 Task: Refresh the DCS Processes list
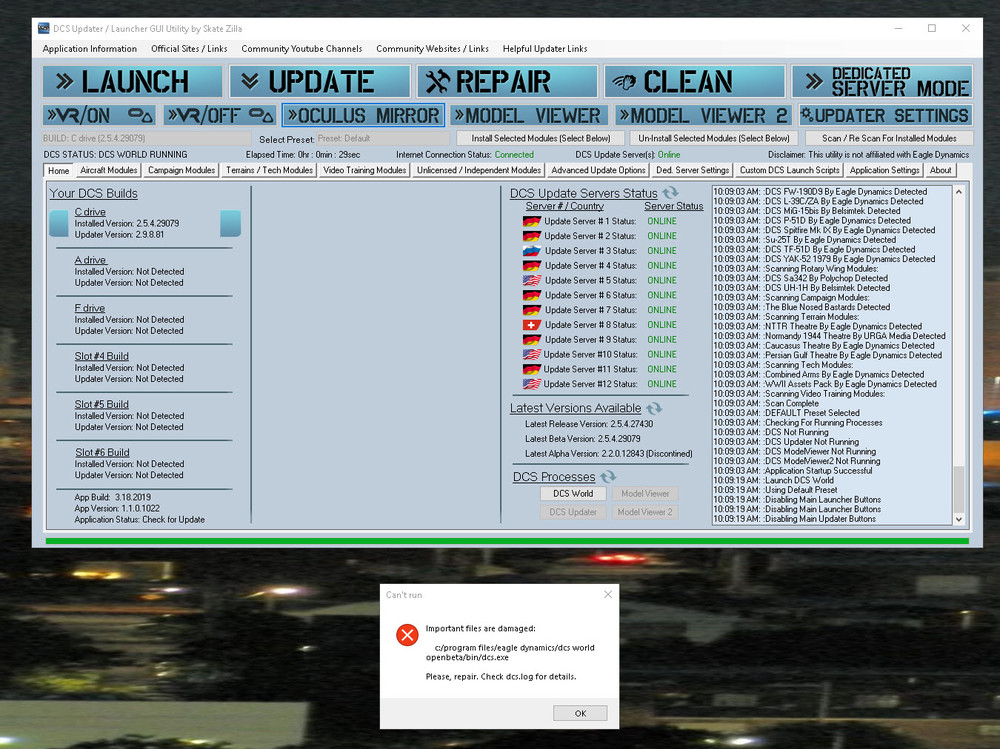608,477
